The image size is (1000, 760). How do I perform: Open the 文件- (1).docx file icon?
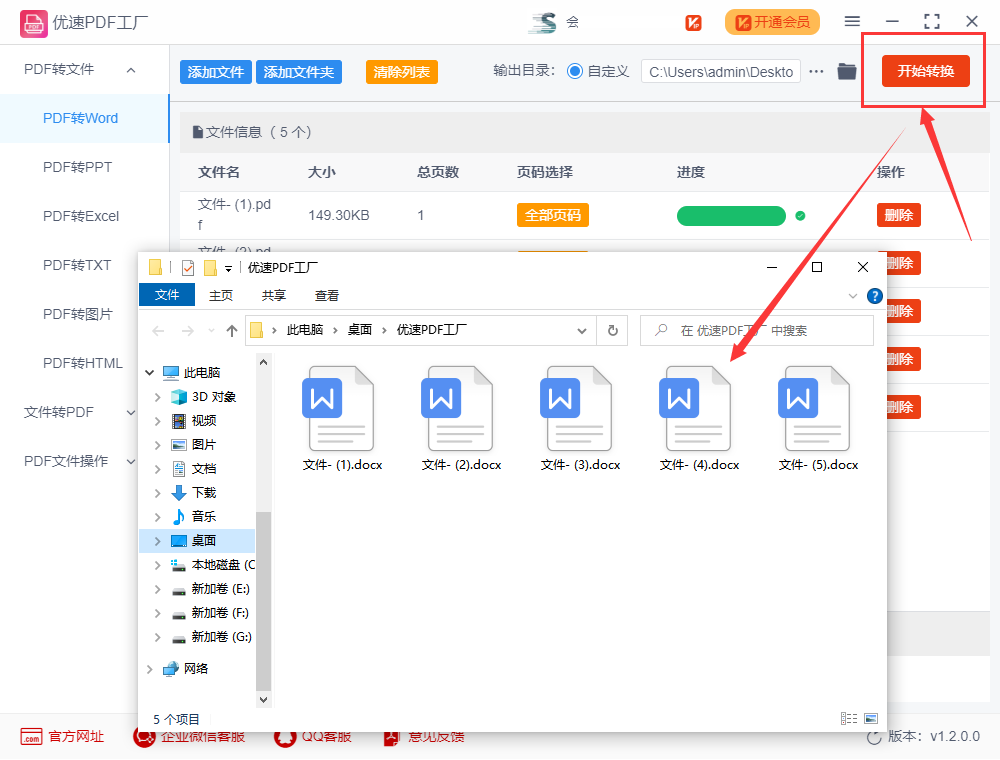click(337, 409)
